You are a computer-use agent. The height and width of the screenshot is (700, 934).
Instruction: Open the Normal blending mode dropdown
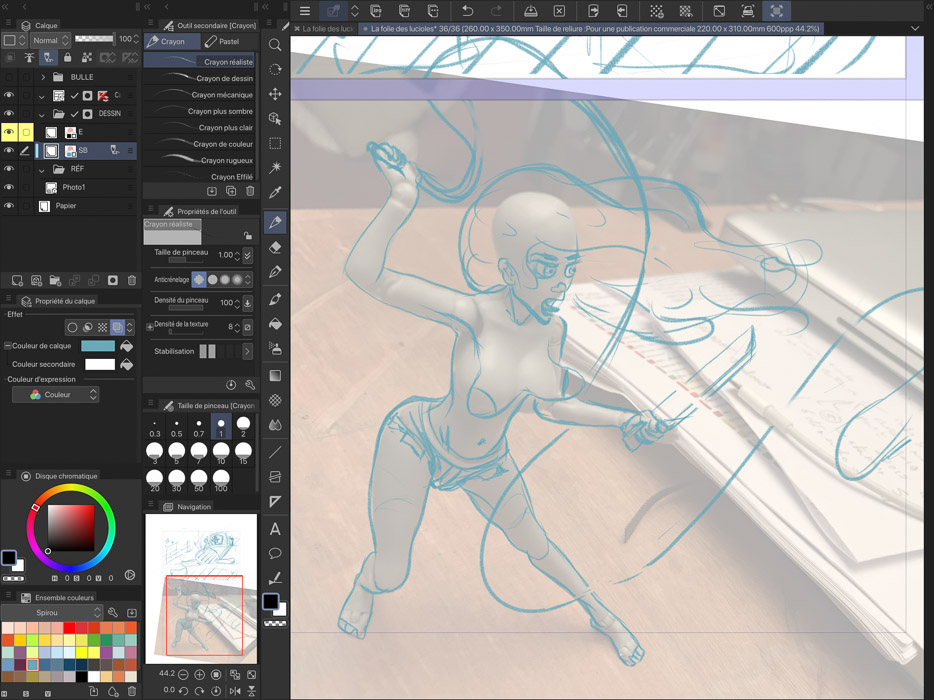coord(50,40)
